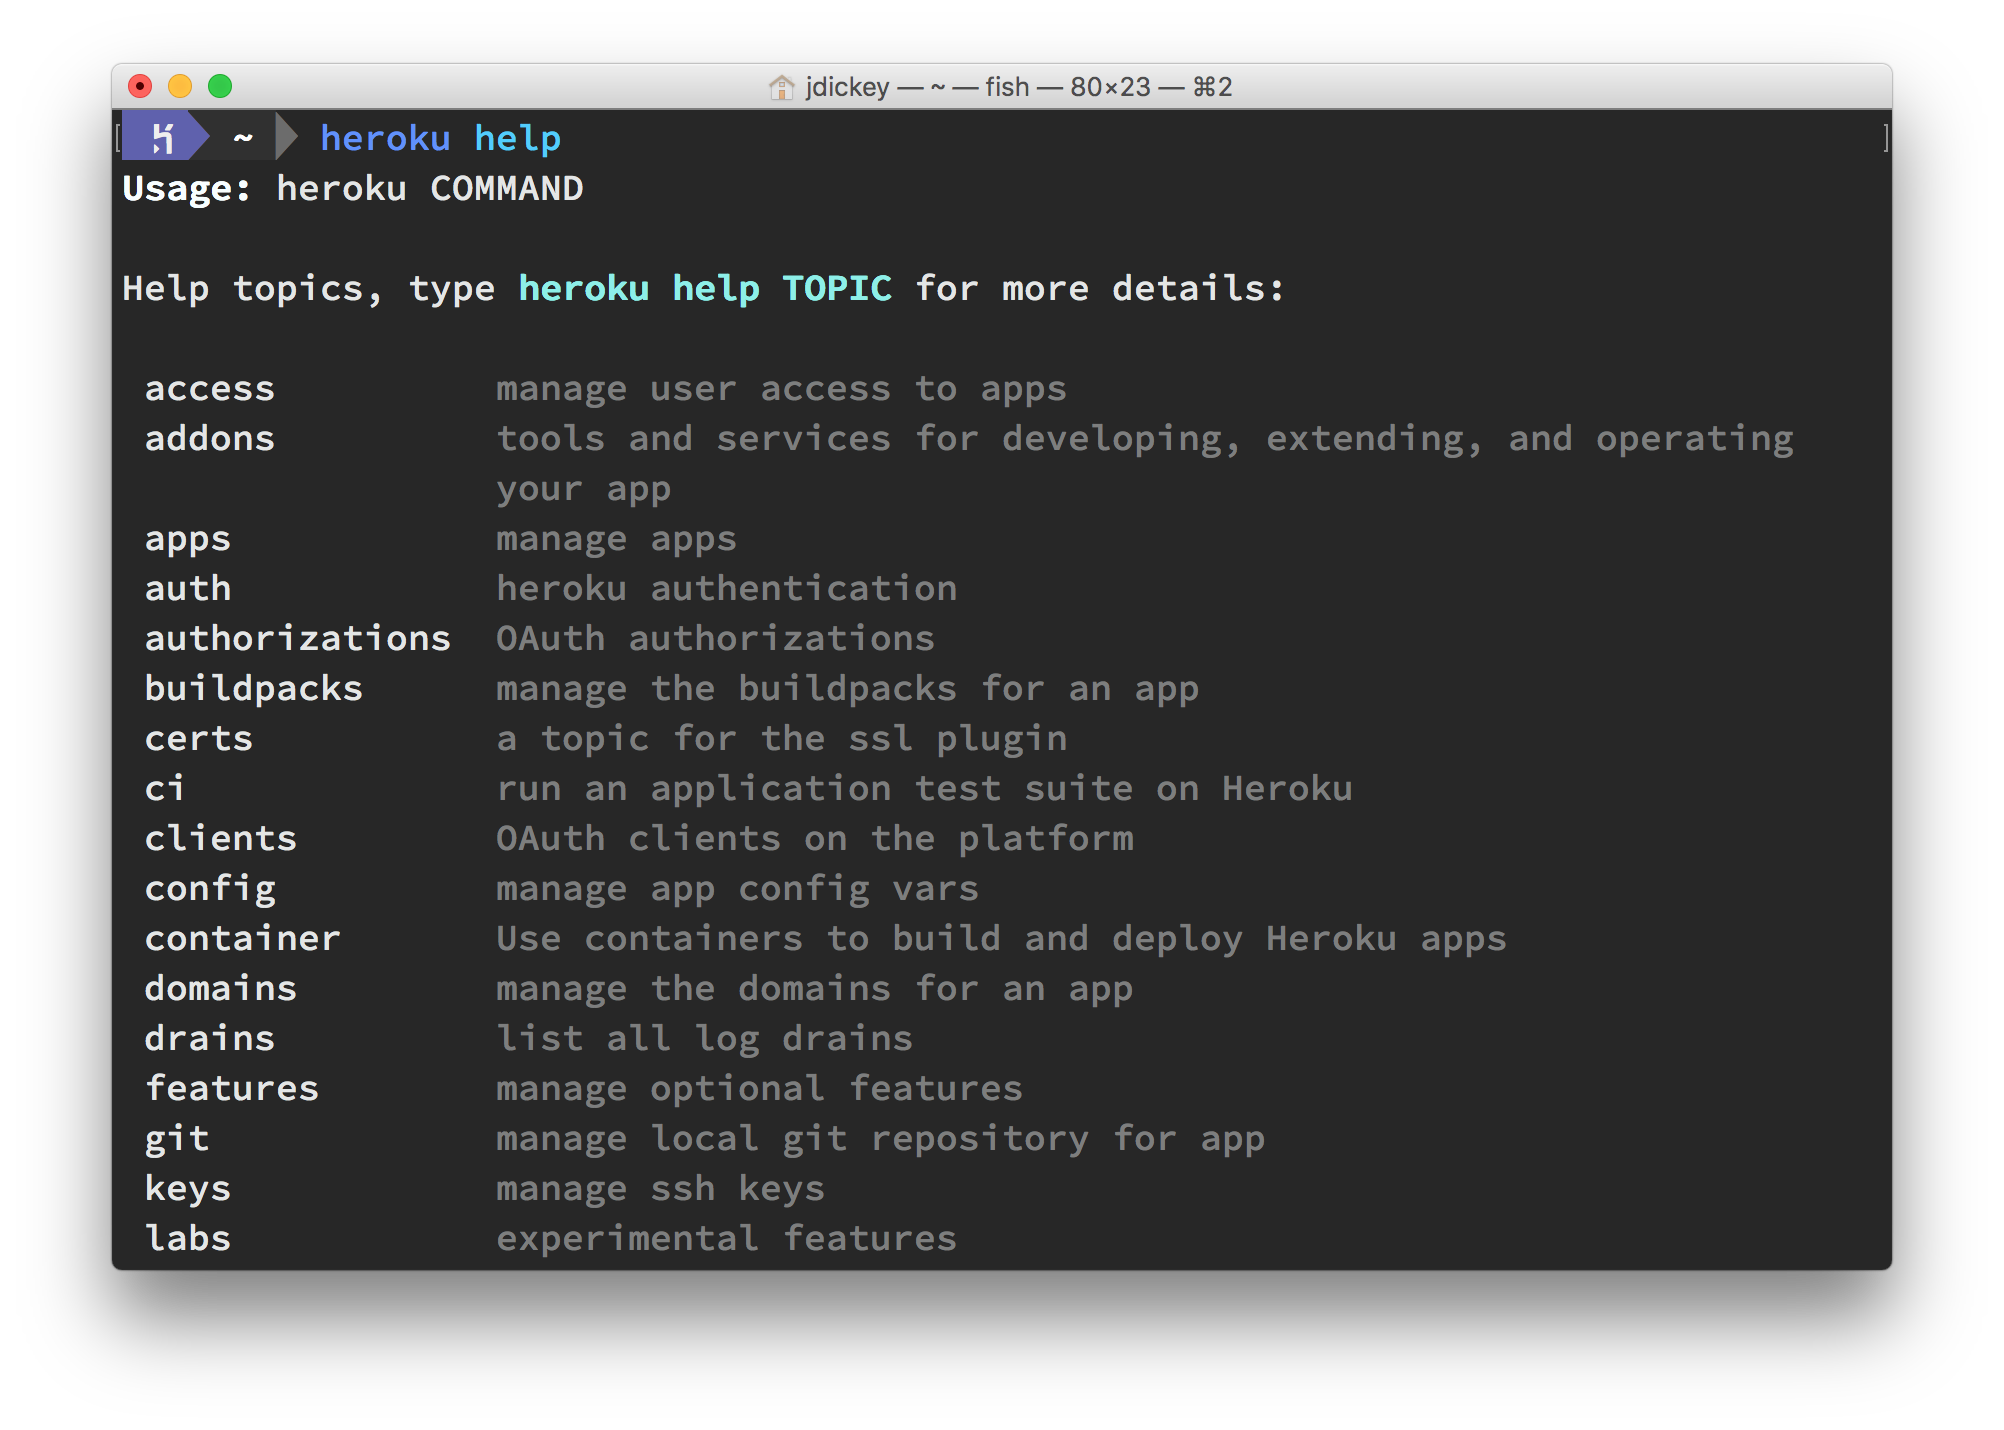2004x1430 pixels.
Task: Click 'manage the domains for an app'
Action: (x=814, y=990)
